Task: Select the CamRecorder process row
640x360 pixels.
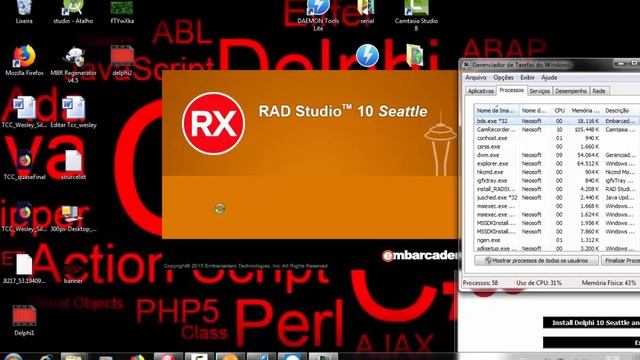Action: pos(557,129)
